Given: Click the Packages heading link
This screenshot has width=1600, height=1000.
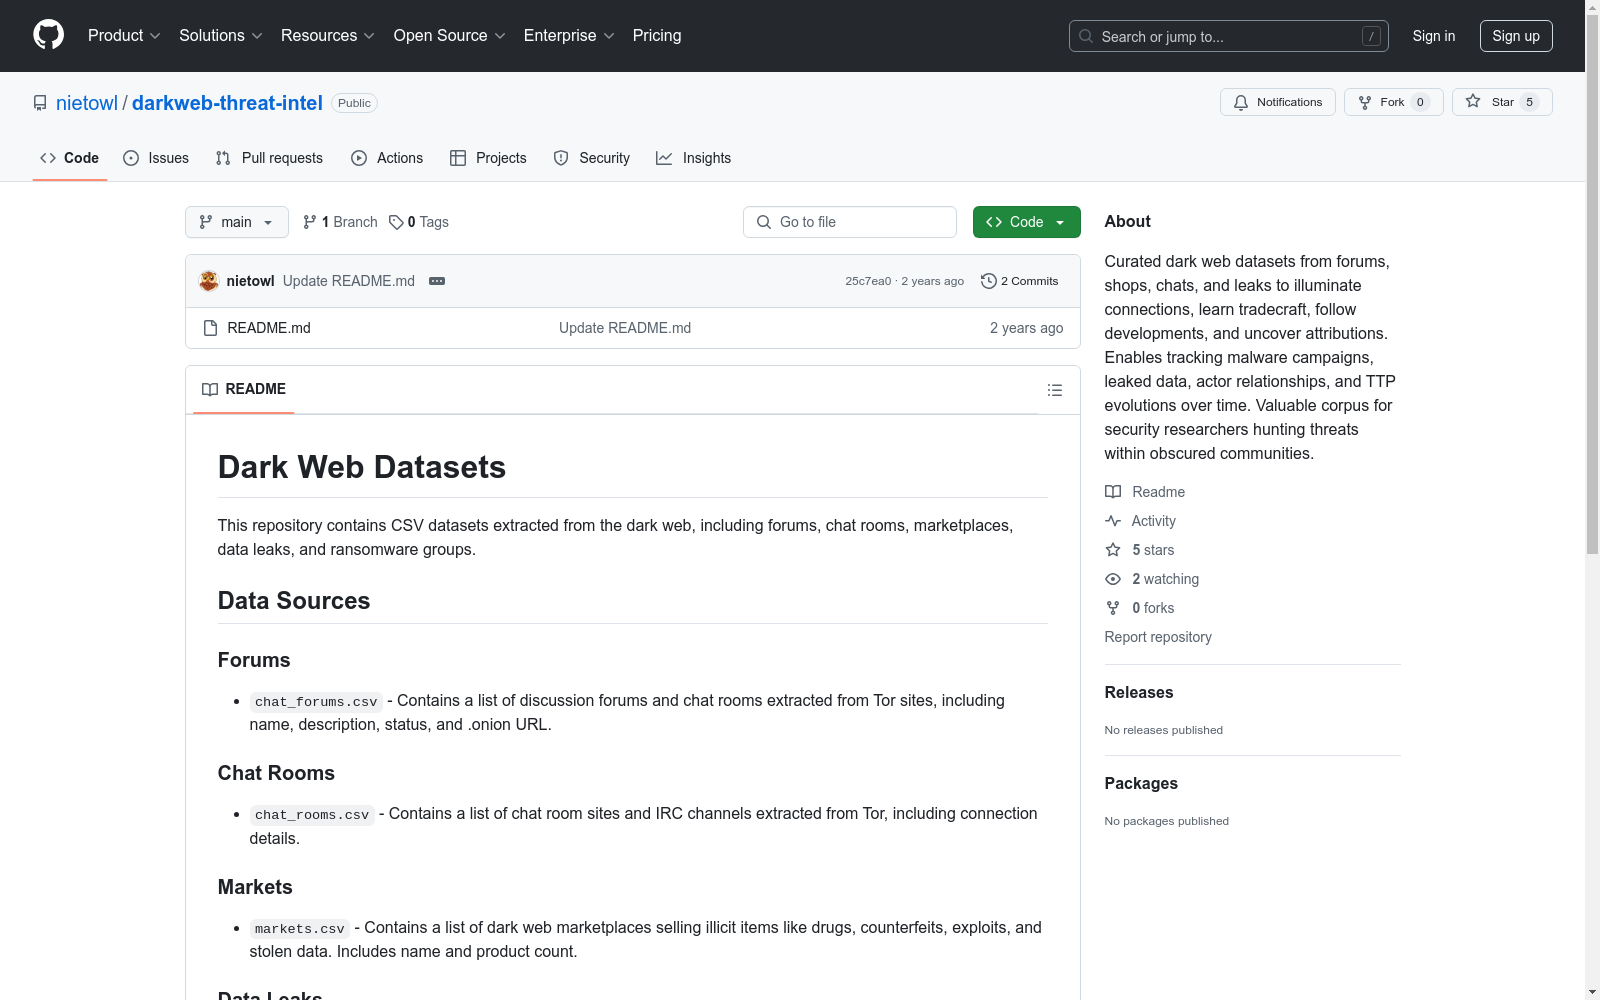Looking at the screenshot, I should point(1141,783).
